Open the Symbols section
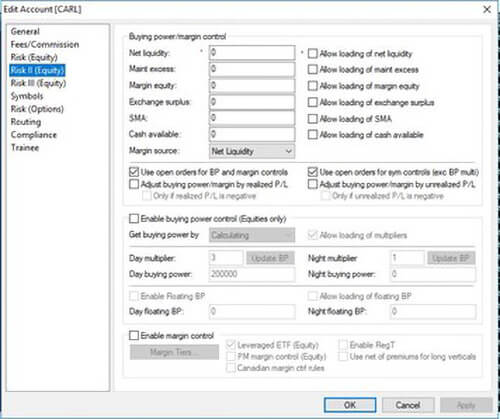500x419 pixels. point(27,96)
